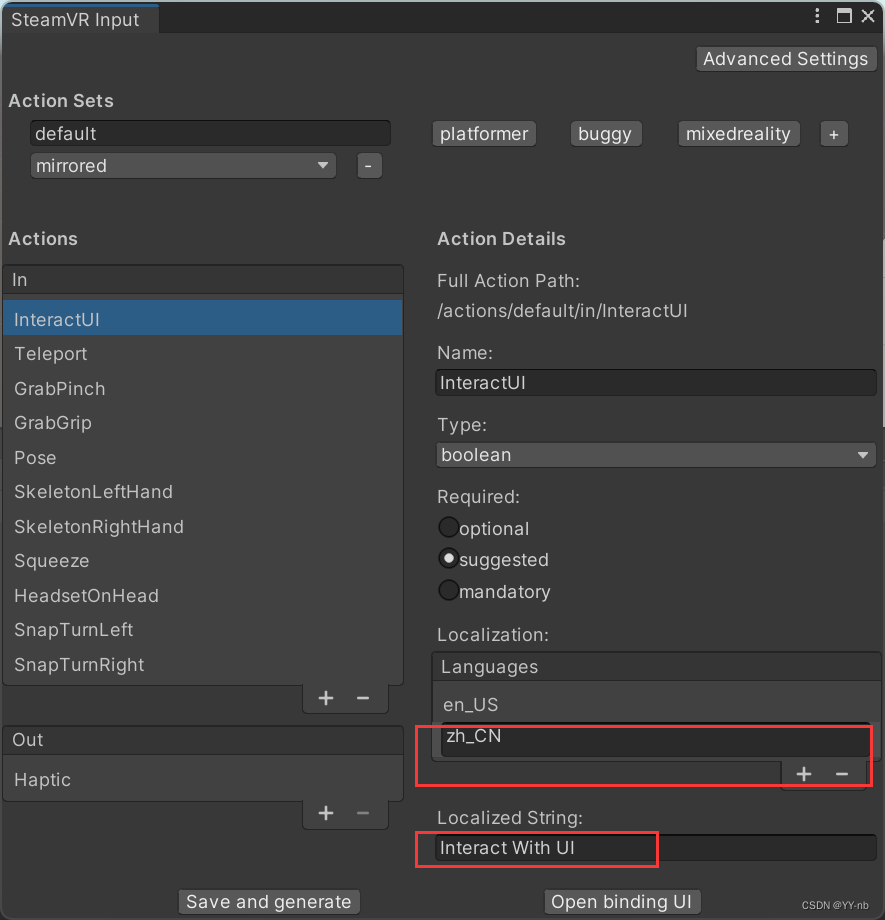The image size is (885, 920).
Task: Edit the default action set name field
Action: (x=210, y=134)
